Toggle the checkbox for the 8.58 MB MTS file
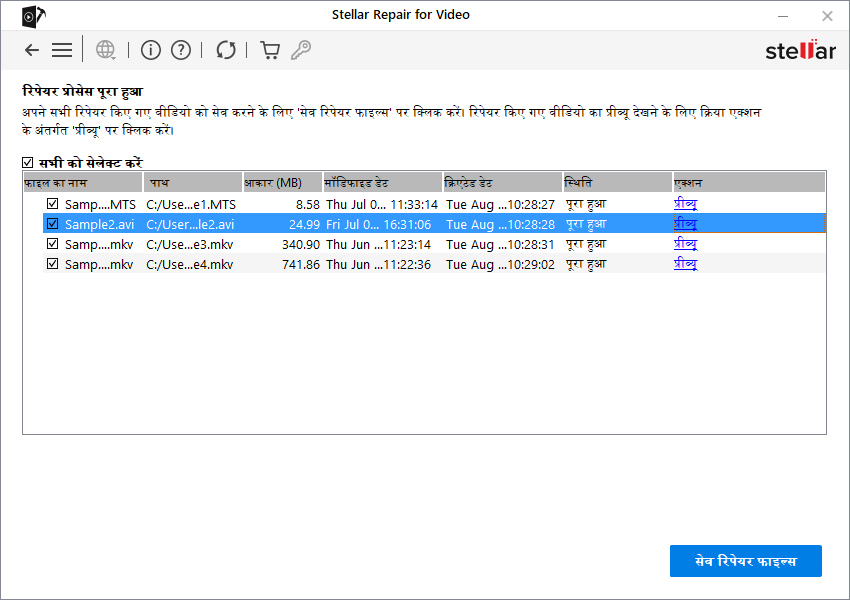The width and height of the screenshot is (850, 600). click(53, 204)
